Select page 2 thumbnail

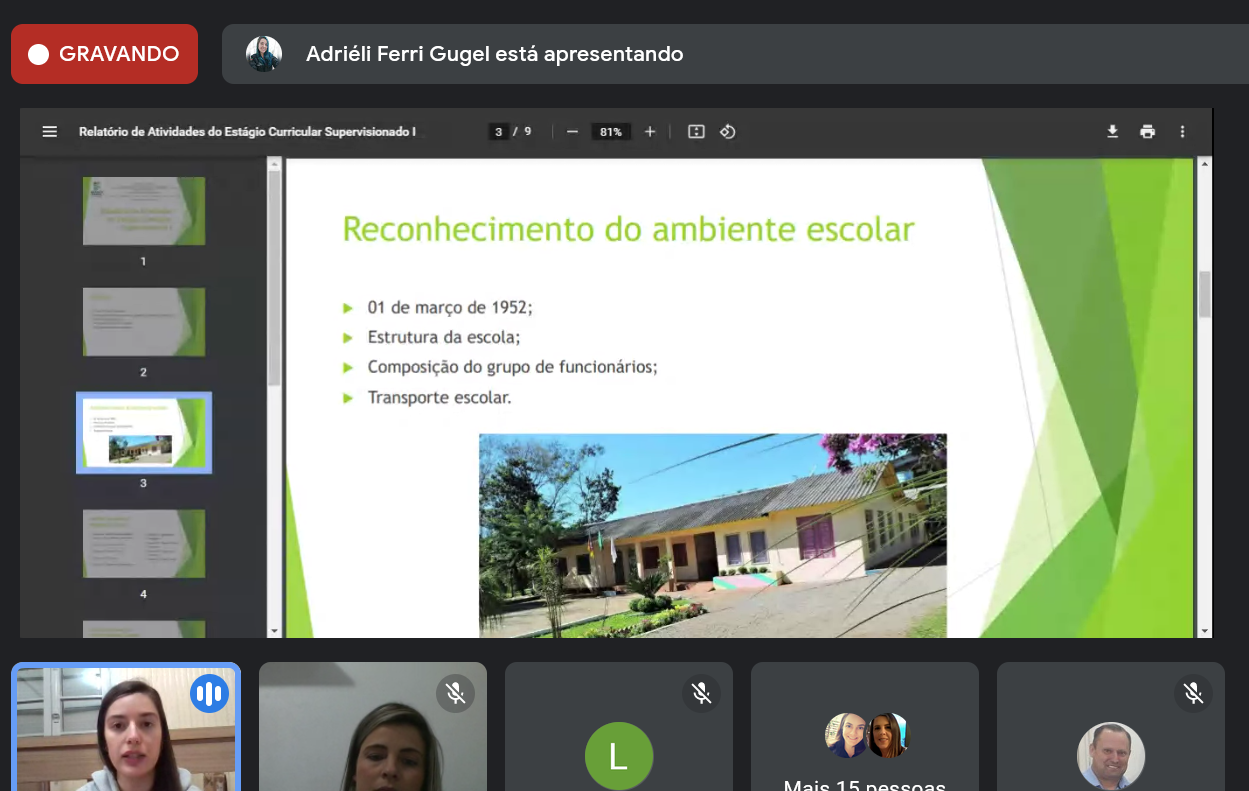click(x=143, y=322)
